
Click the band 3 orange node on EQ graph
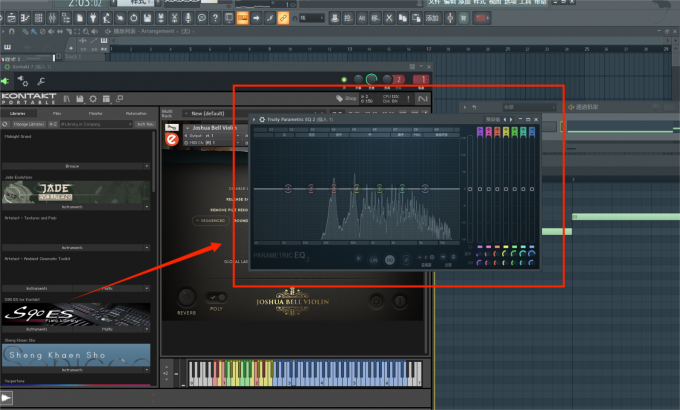click(333, 188)
